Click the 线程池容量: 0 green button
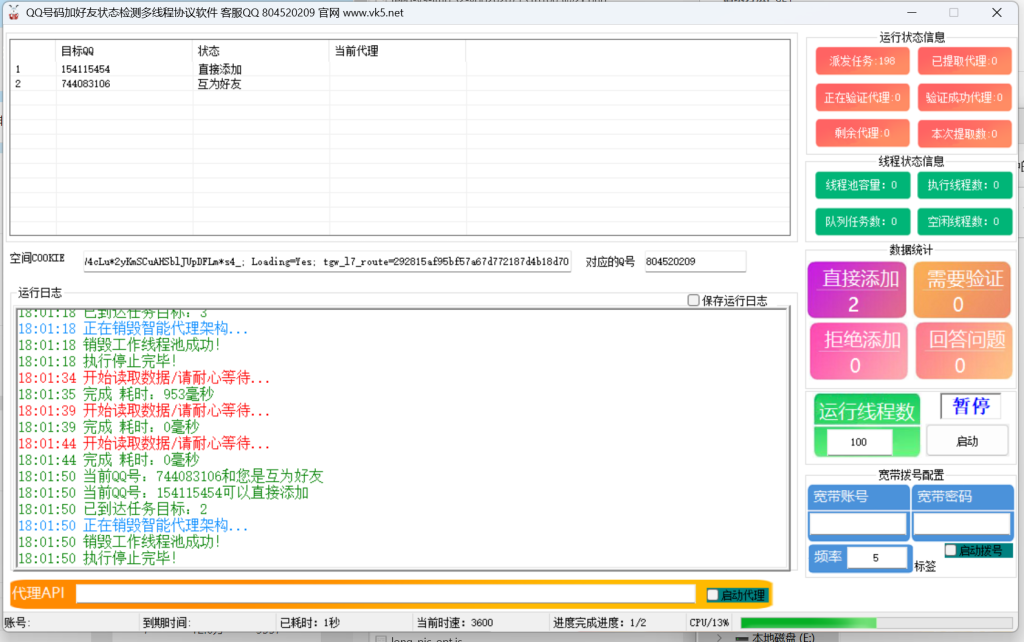The width and height of the screenshot is (1024, 642). pos(861,185)
